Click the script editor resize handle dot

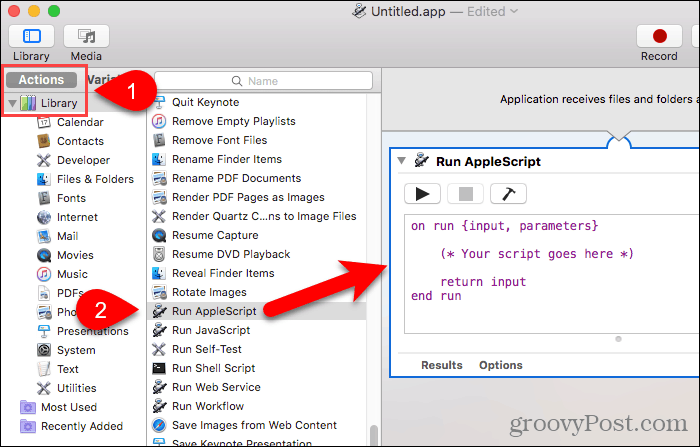pos(618,339)
